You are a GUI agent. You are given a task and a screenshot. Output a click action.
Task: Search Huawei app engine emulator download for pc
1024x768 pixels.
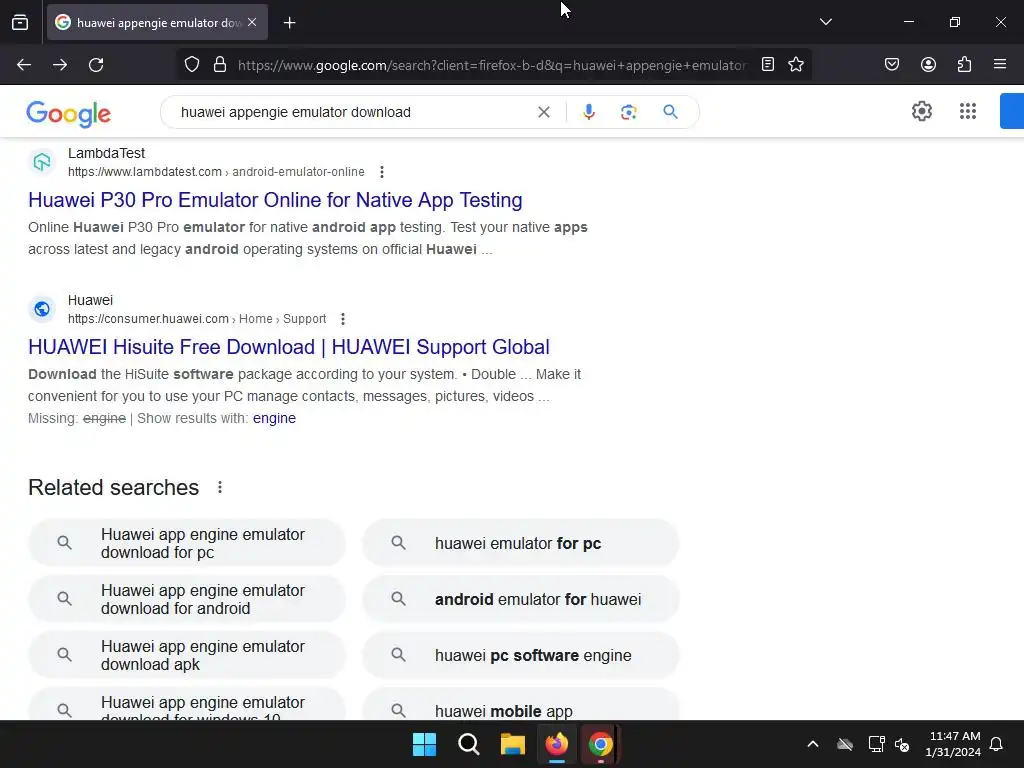(x=187, y=543)
